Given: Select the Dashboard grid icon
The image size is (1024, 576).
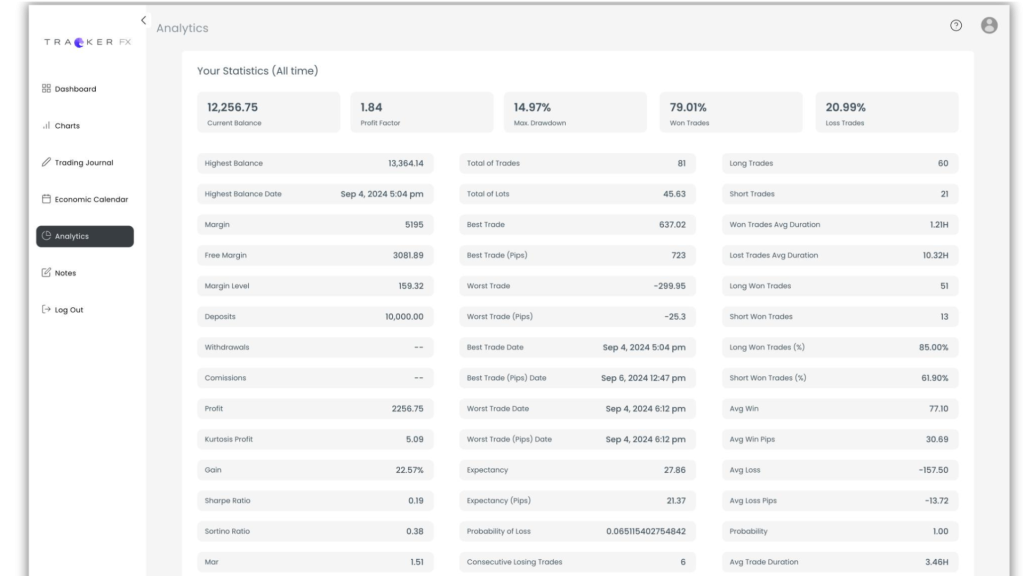Looking at the screenshot, I should tap(45, 88).
